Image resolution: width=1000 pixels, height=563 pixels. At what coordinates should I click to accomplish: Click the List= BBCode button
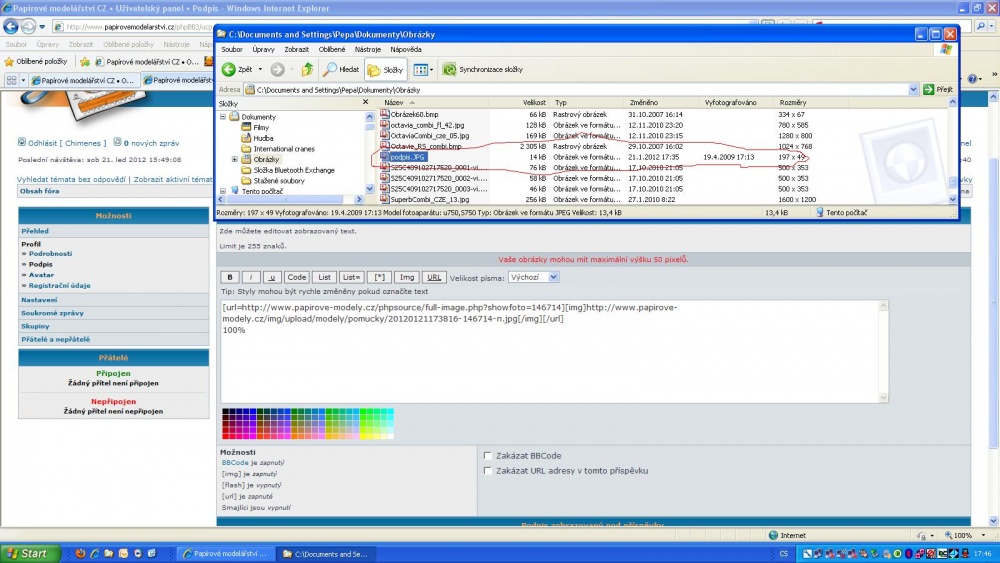[x=351, y=277]
